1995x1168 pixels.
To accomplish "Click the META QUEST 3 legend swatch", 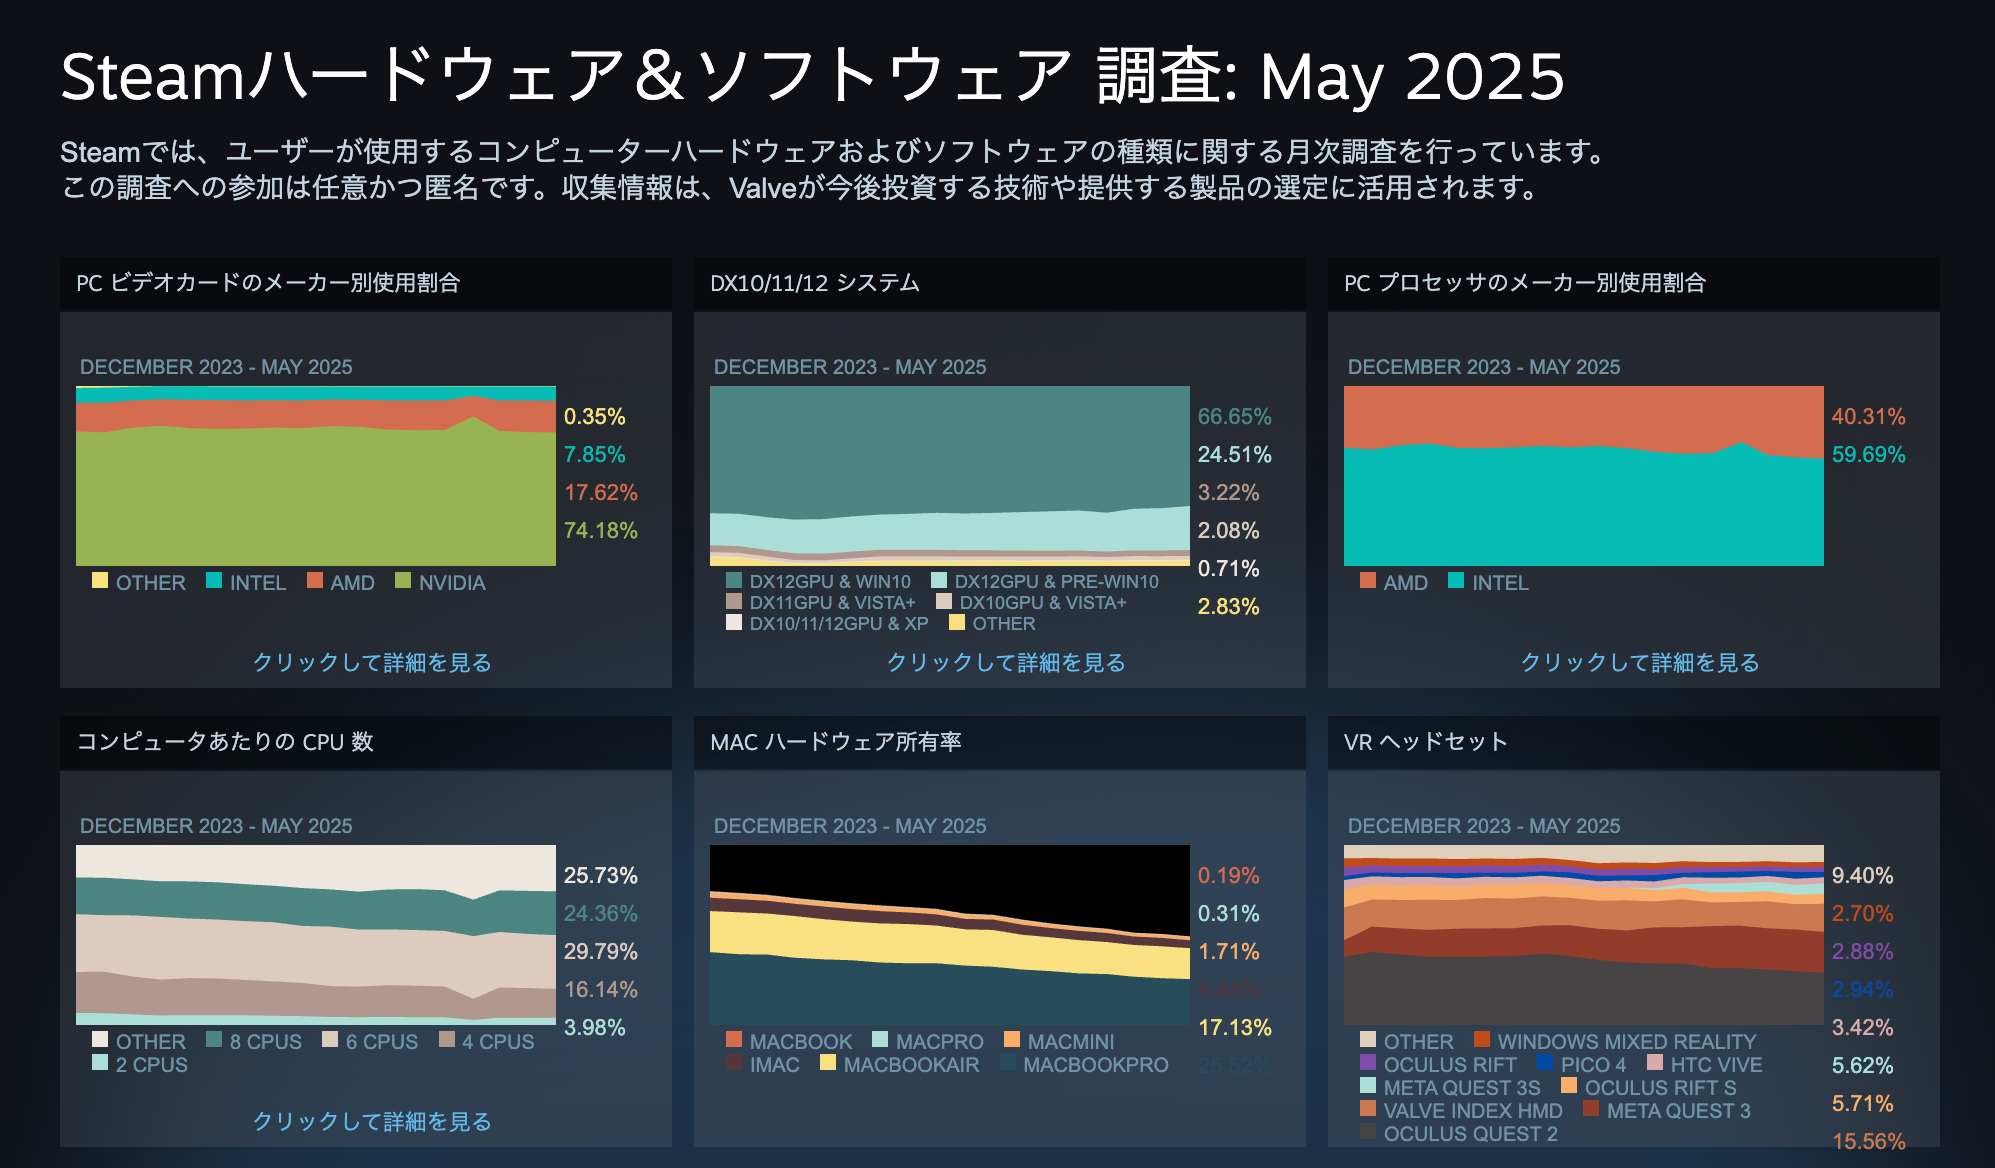I will (x=1591, y=1108).
